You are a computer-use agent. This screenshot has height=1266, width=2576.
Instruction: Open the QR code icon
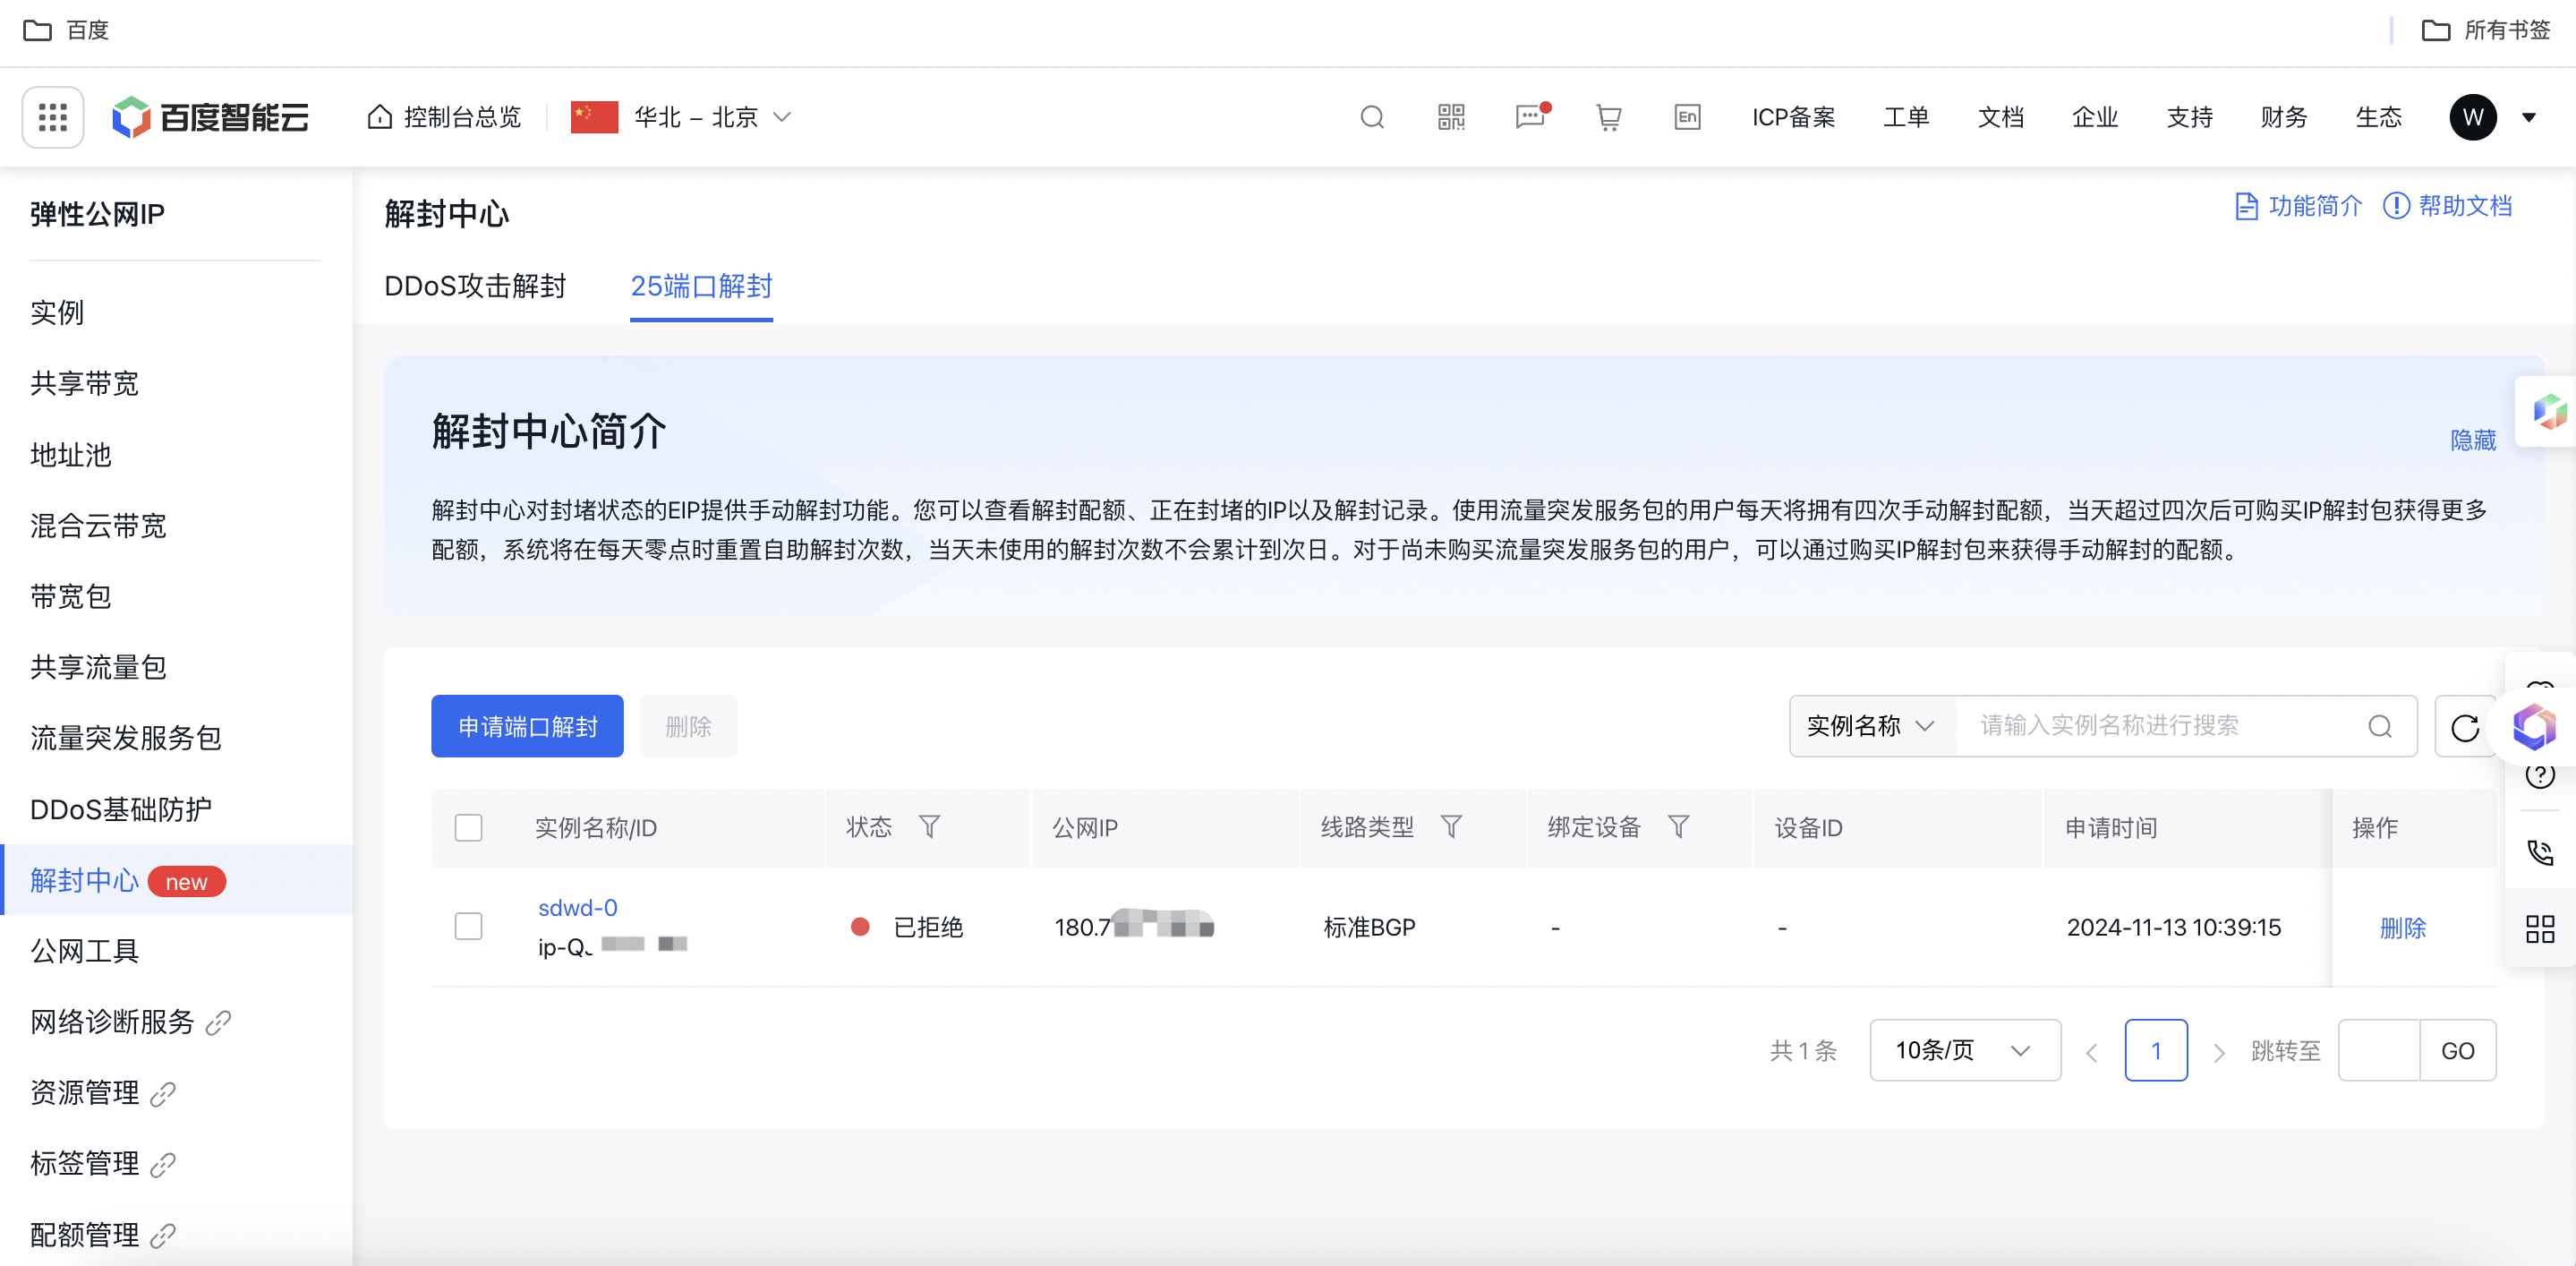pyautogui.click(x=1451, y=117)
